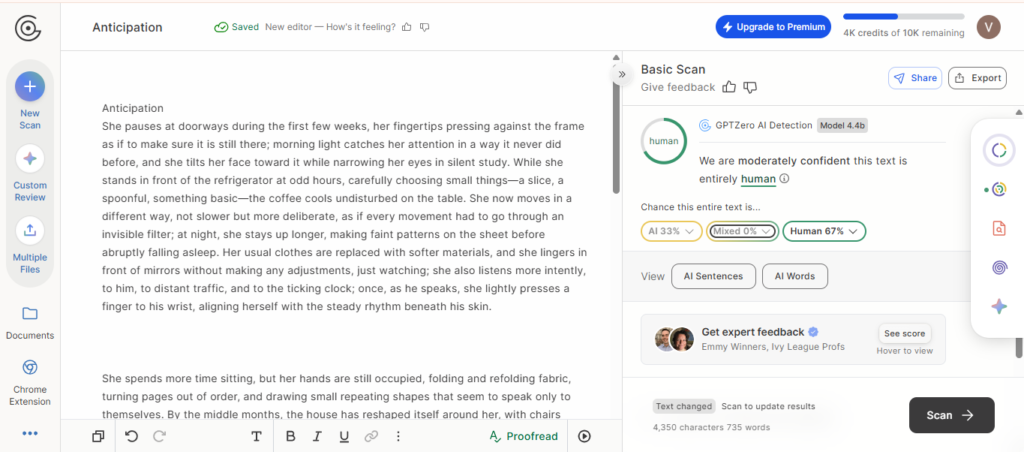Image resolution: width=1024 pixels, height=452 pixels.
Task: Click the Saved status indicator
Action: point(236,27)
